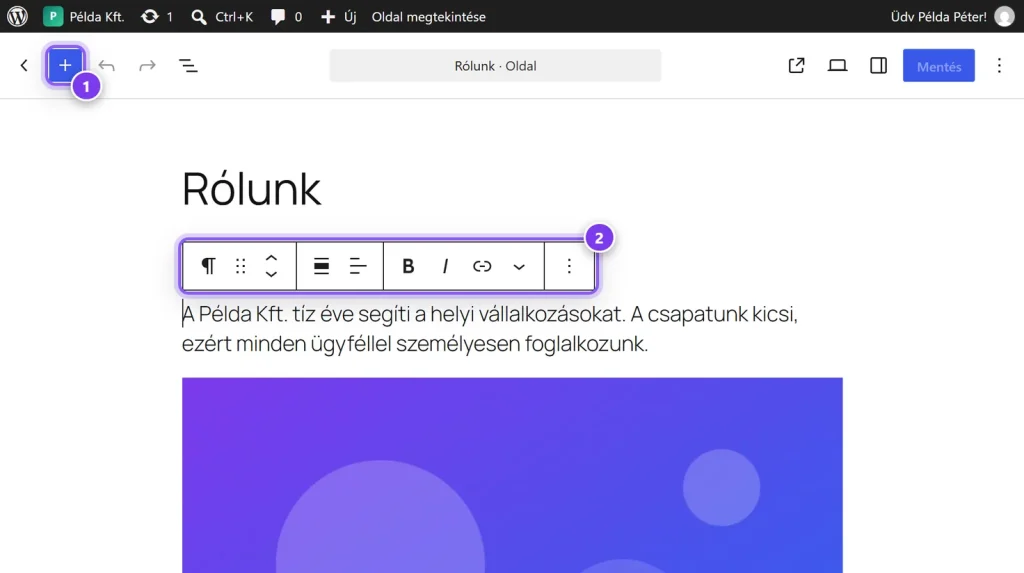Redo the last change
The image size is (1024, 573).
pyautogui.click(x=148, y=65)
